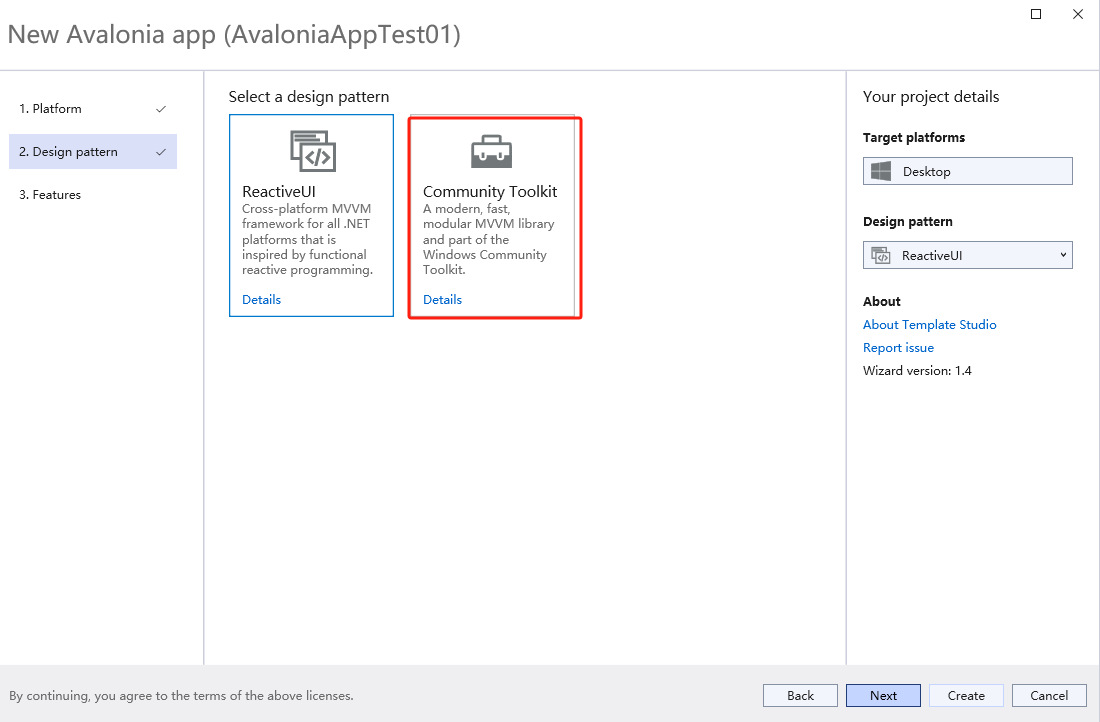Image resolution: width=1100 pixels, height=722 pixels.
Task: Open Details link for ReactiveUI
Action: [x=261, y=300]
